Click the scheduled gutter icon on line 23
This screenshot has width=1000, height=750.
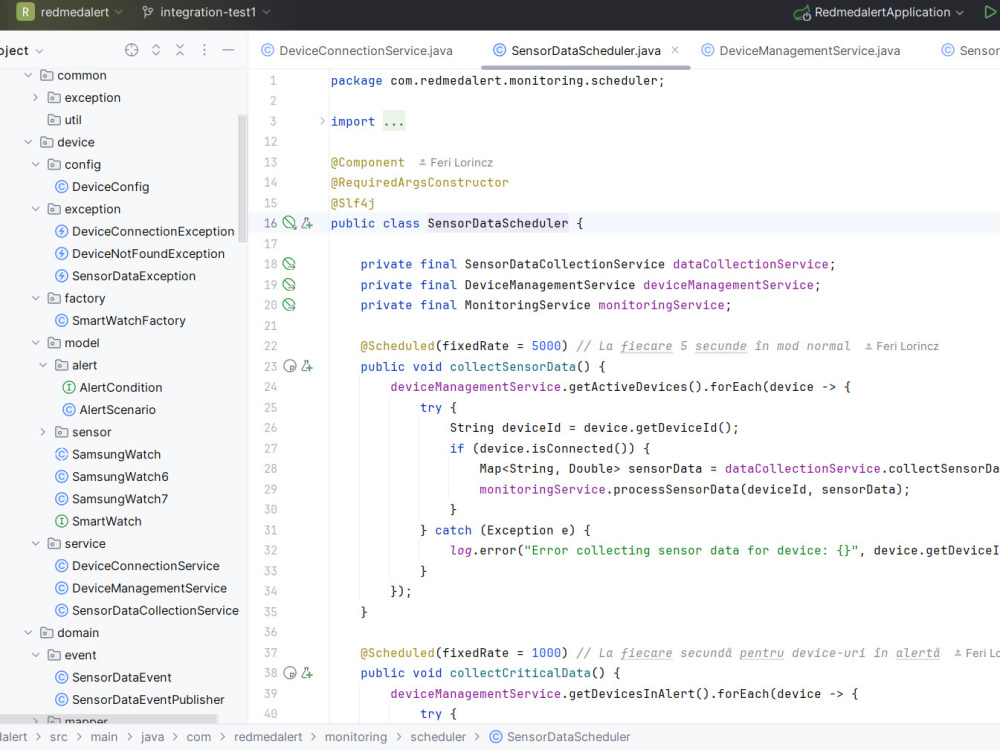pos(290,366)
